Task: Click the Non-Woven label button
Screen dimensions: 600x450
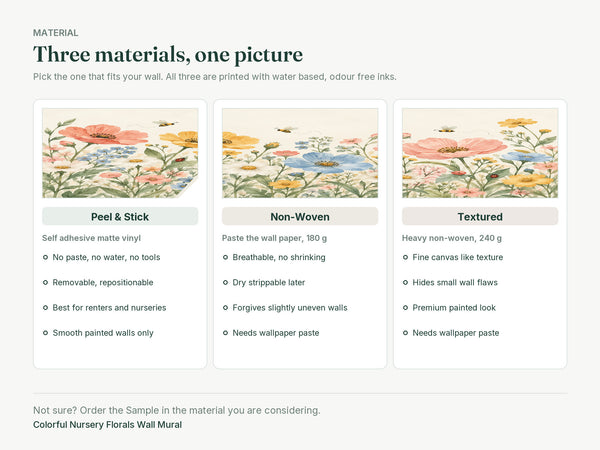Action: point(300,217)
